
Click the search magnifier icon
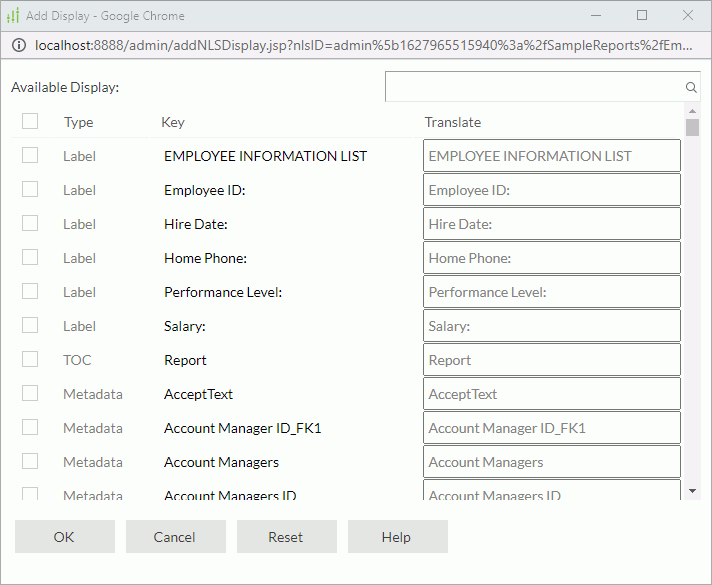690,87
